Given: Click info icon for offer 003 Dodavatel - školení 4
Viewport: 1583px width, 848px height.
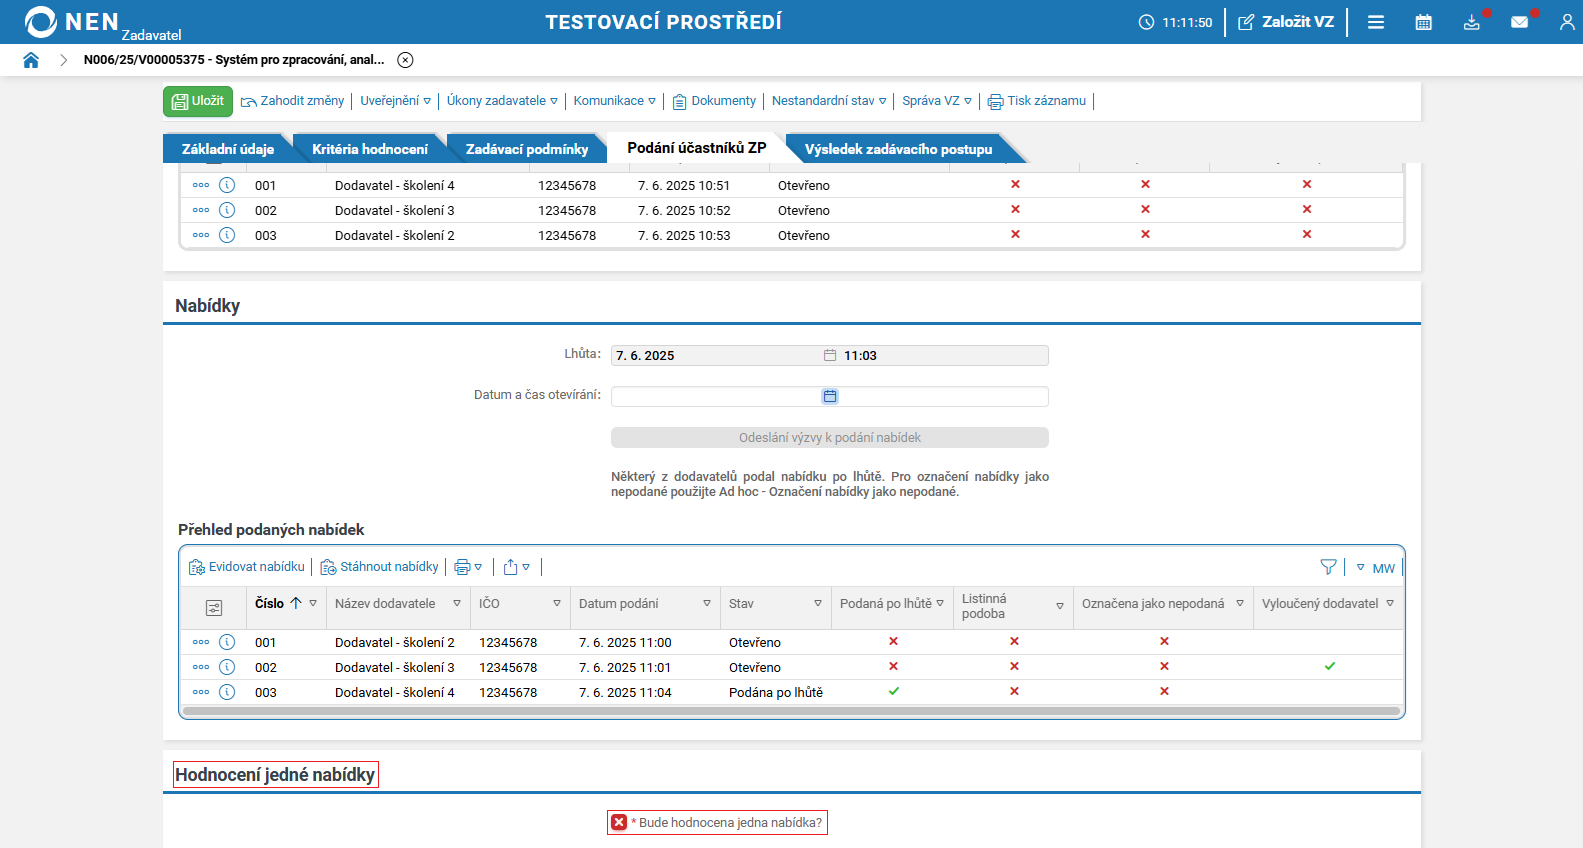Looking at the screenshot, I should tap(227, 692).
